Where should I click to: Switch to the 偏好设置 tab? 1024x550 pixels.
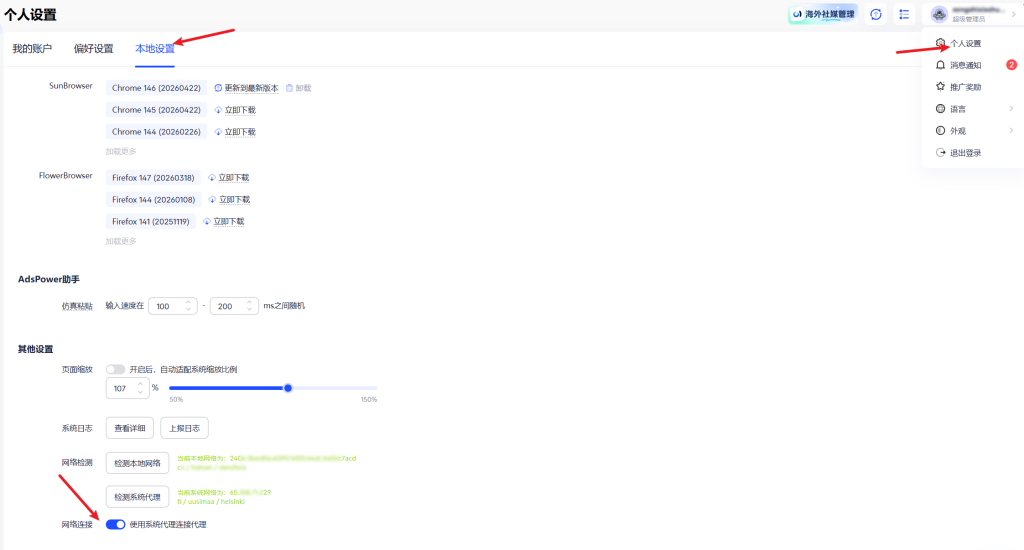click(x=93, y=48)
